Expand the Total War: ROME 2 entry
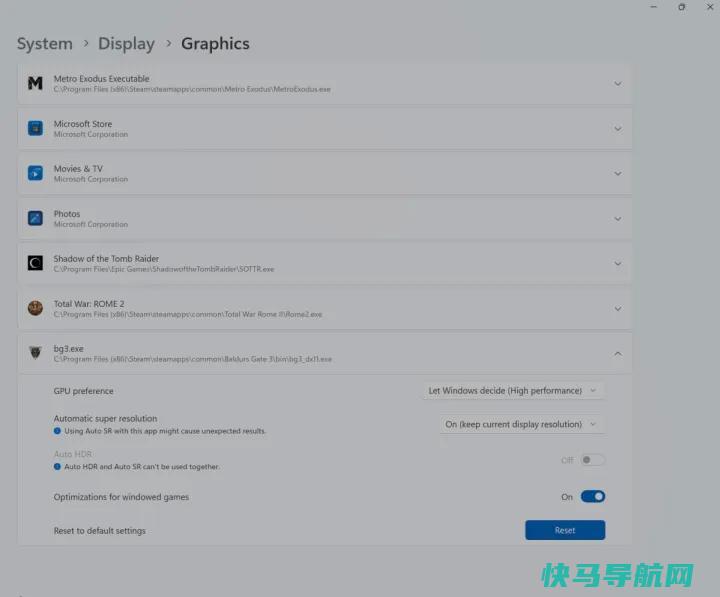This screenshot has width=720, height=597. pos(618,309)
